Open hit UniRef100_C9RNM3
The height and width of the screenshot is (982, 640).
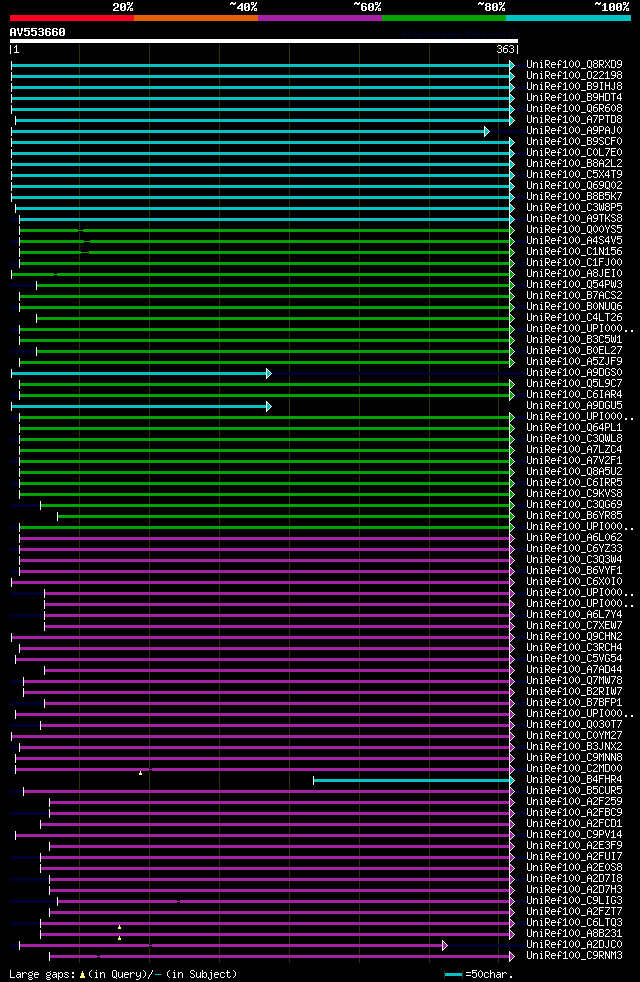[x=574, y=956]
